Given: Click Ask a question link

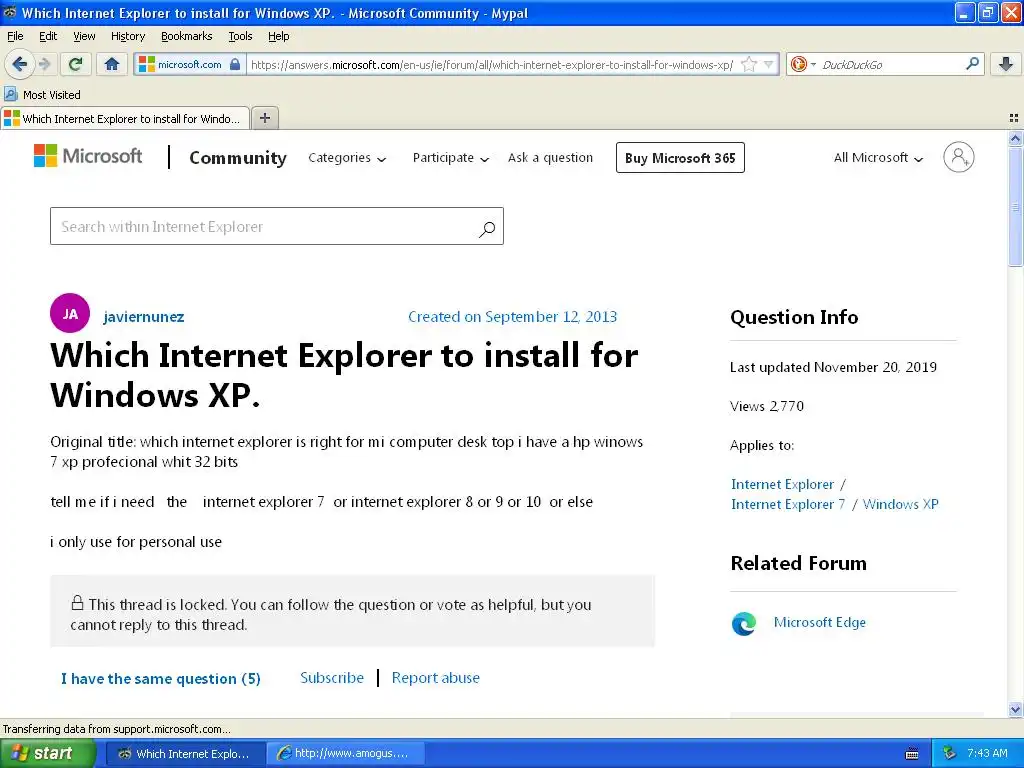Looking at the screenshot, I should (551, 158).
